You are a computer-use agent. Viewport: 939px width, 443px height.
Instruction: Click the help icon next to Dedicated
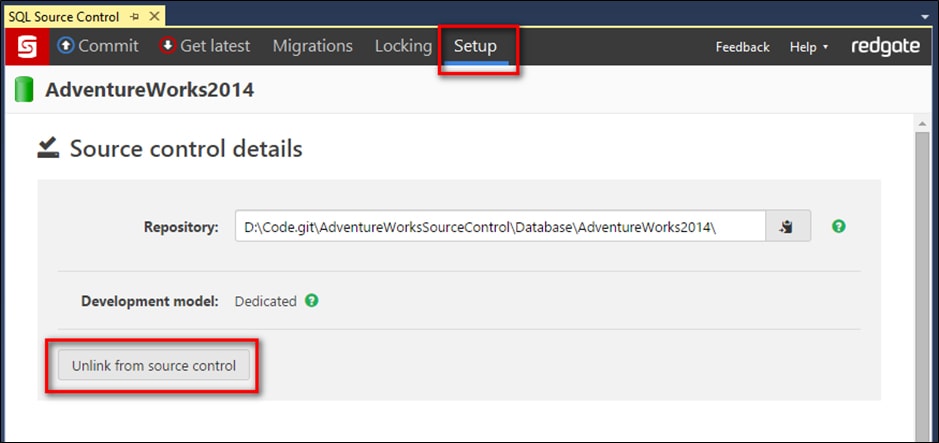pyautogui.click(x=311, y=301)
